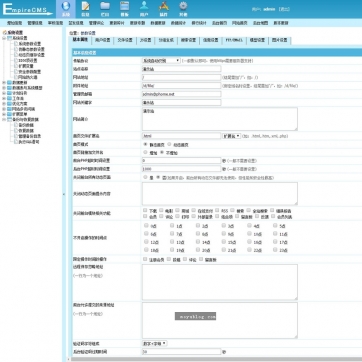
Task: Click the 退出 logout link
Action: coord(284,9)
